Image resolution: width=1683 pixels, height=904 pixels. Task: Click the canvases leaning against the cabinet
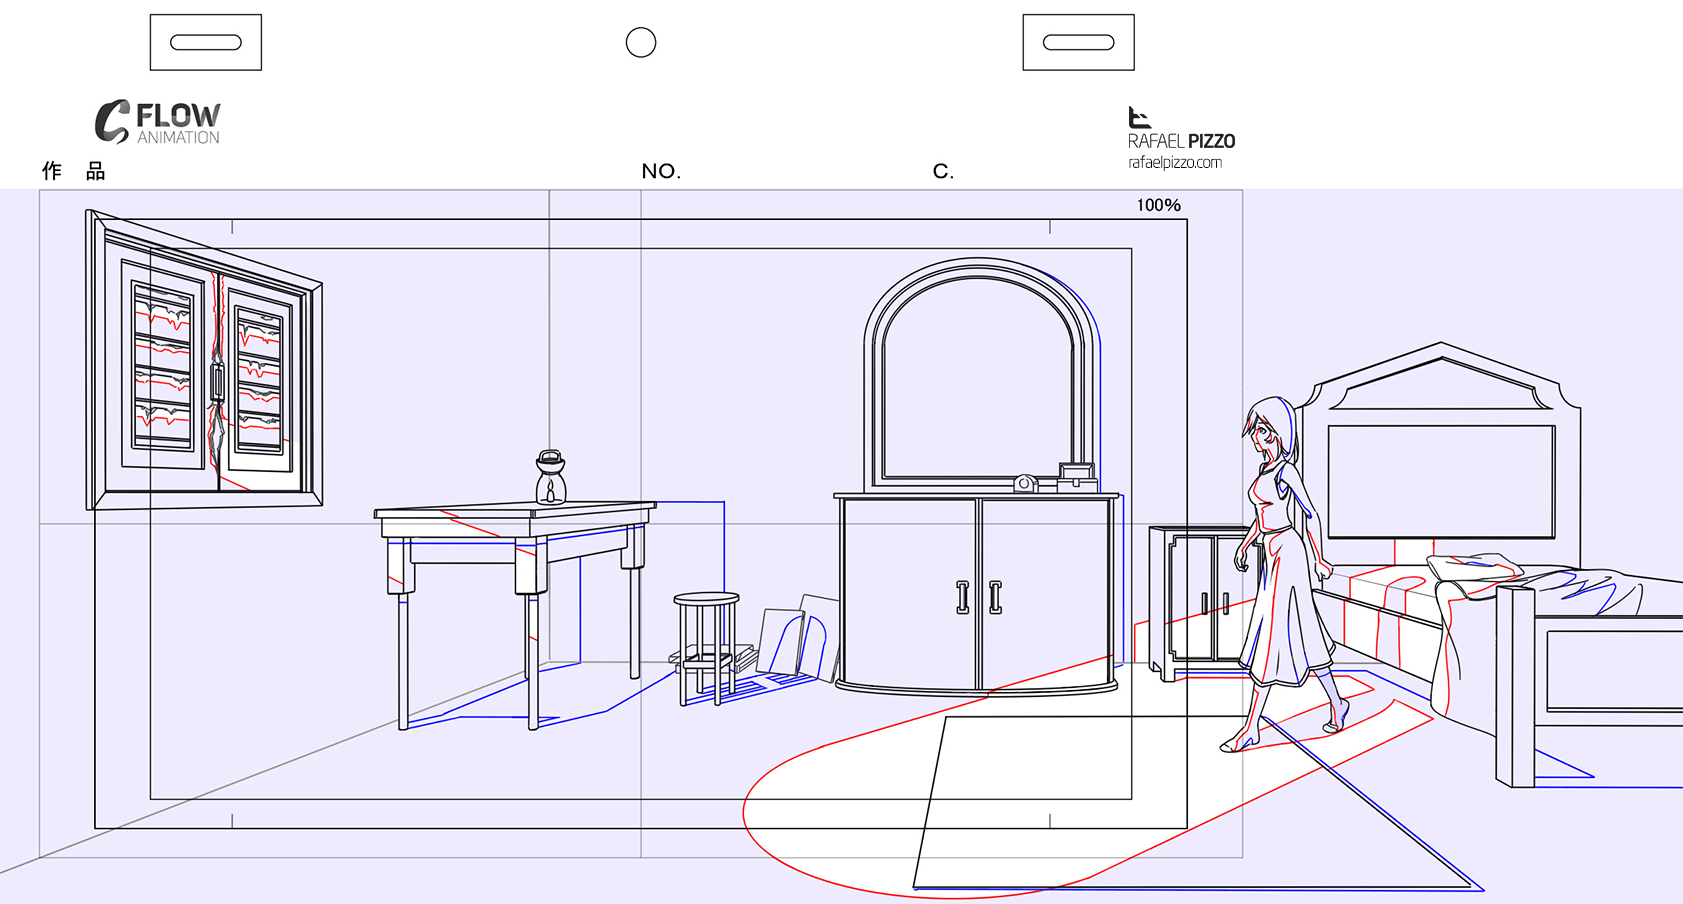tap(799, 637)
